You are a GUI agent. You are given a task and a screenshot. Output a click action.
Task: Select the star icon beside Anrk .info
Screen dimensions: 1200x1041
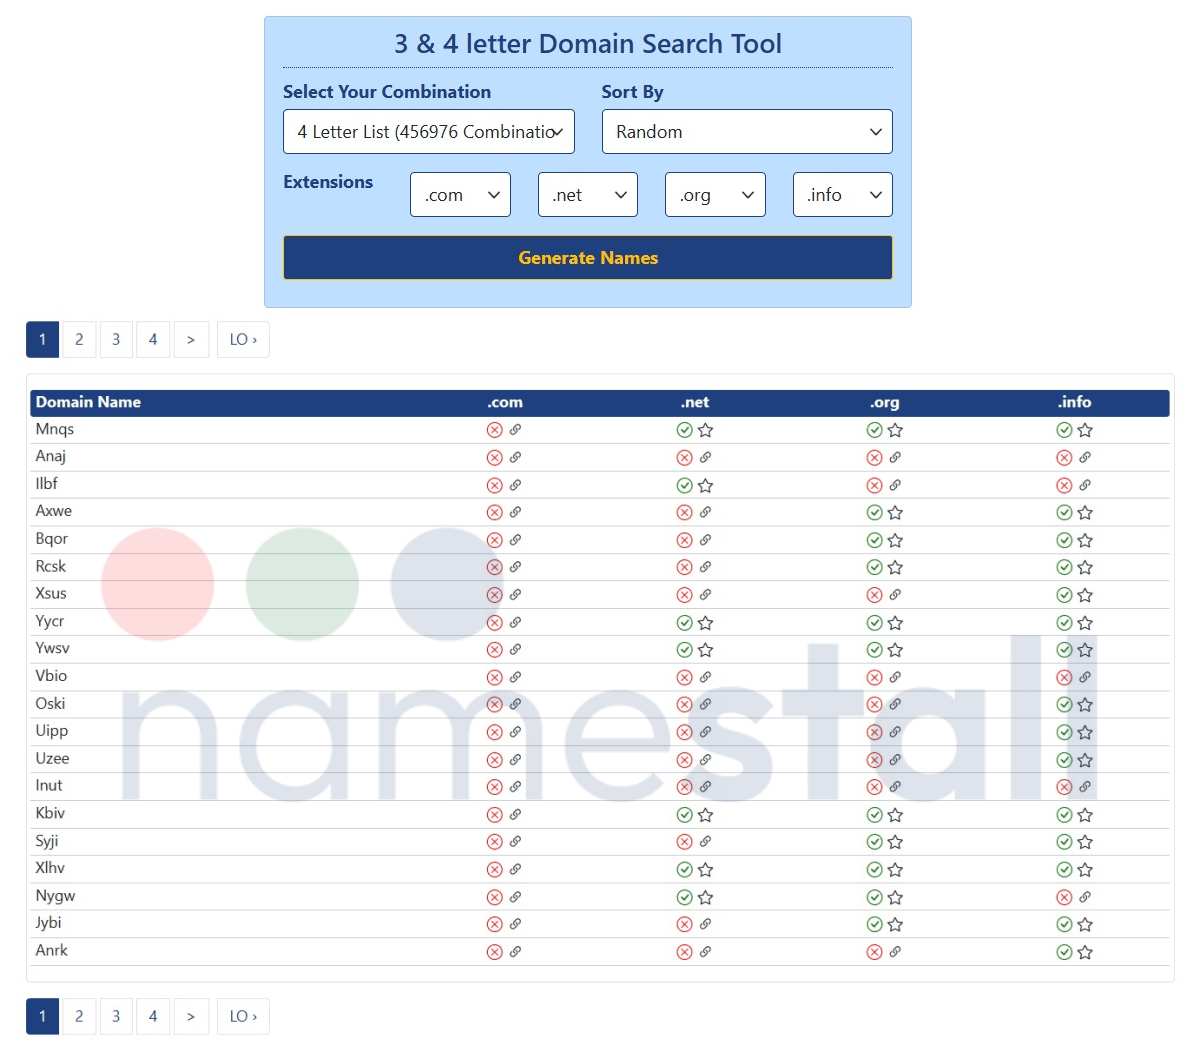click(1083, 951)
